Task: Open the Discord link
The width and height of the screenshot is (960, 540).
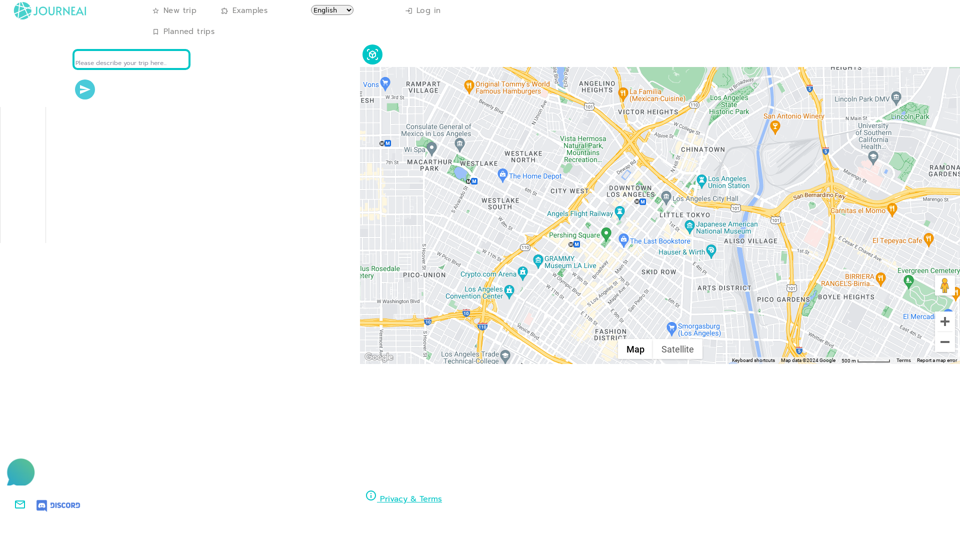Action: (x=58, y=505)
